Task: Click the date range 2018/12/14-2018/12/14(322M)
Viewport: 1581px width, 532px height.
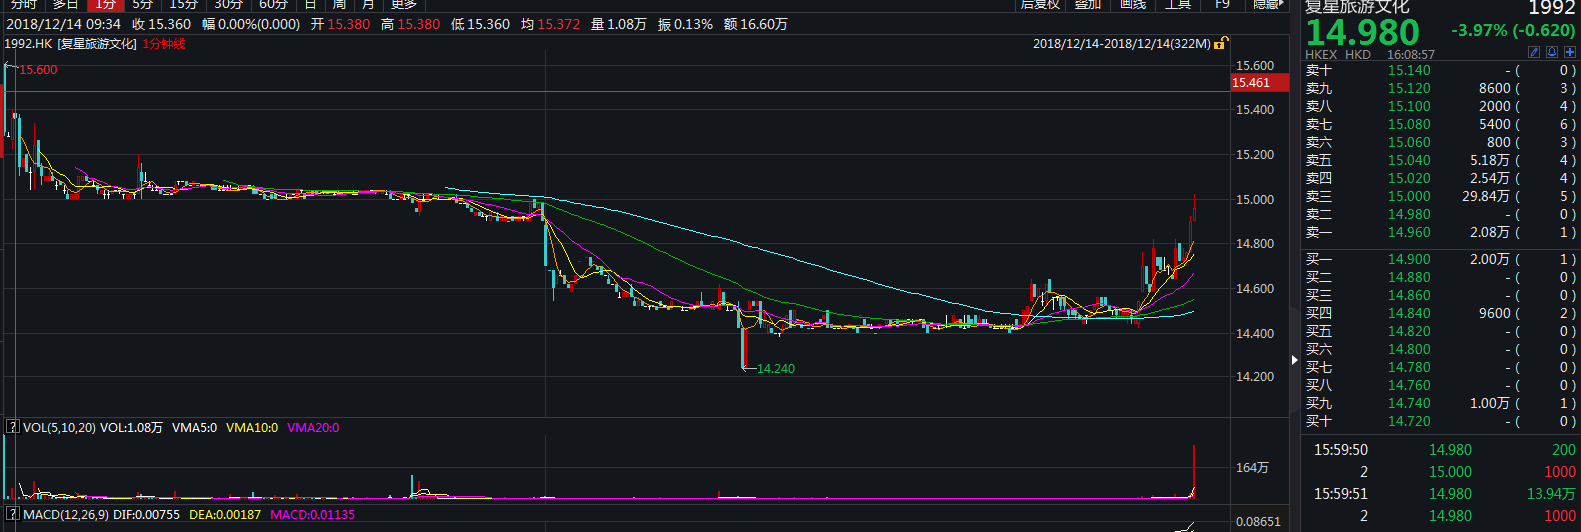Action: pyautogui.click(x=1121, y=44)
